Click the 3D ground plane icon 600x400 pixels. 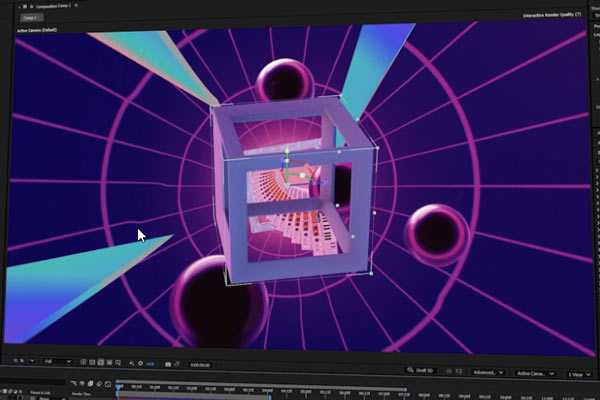[449, 371]
